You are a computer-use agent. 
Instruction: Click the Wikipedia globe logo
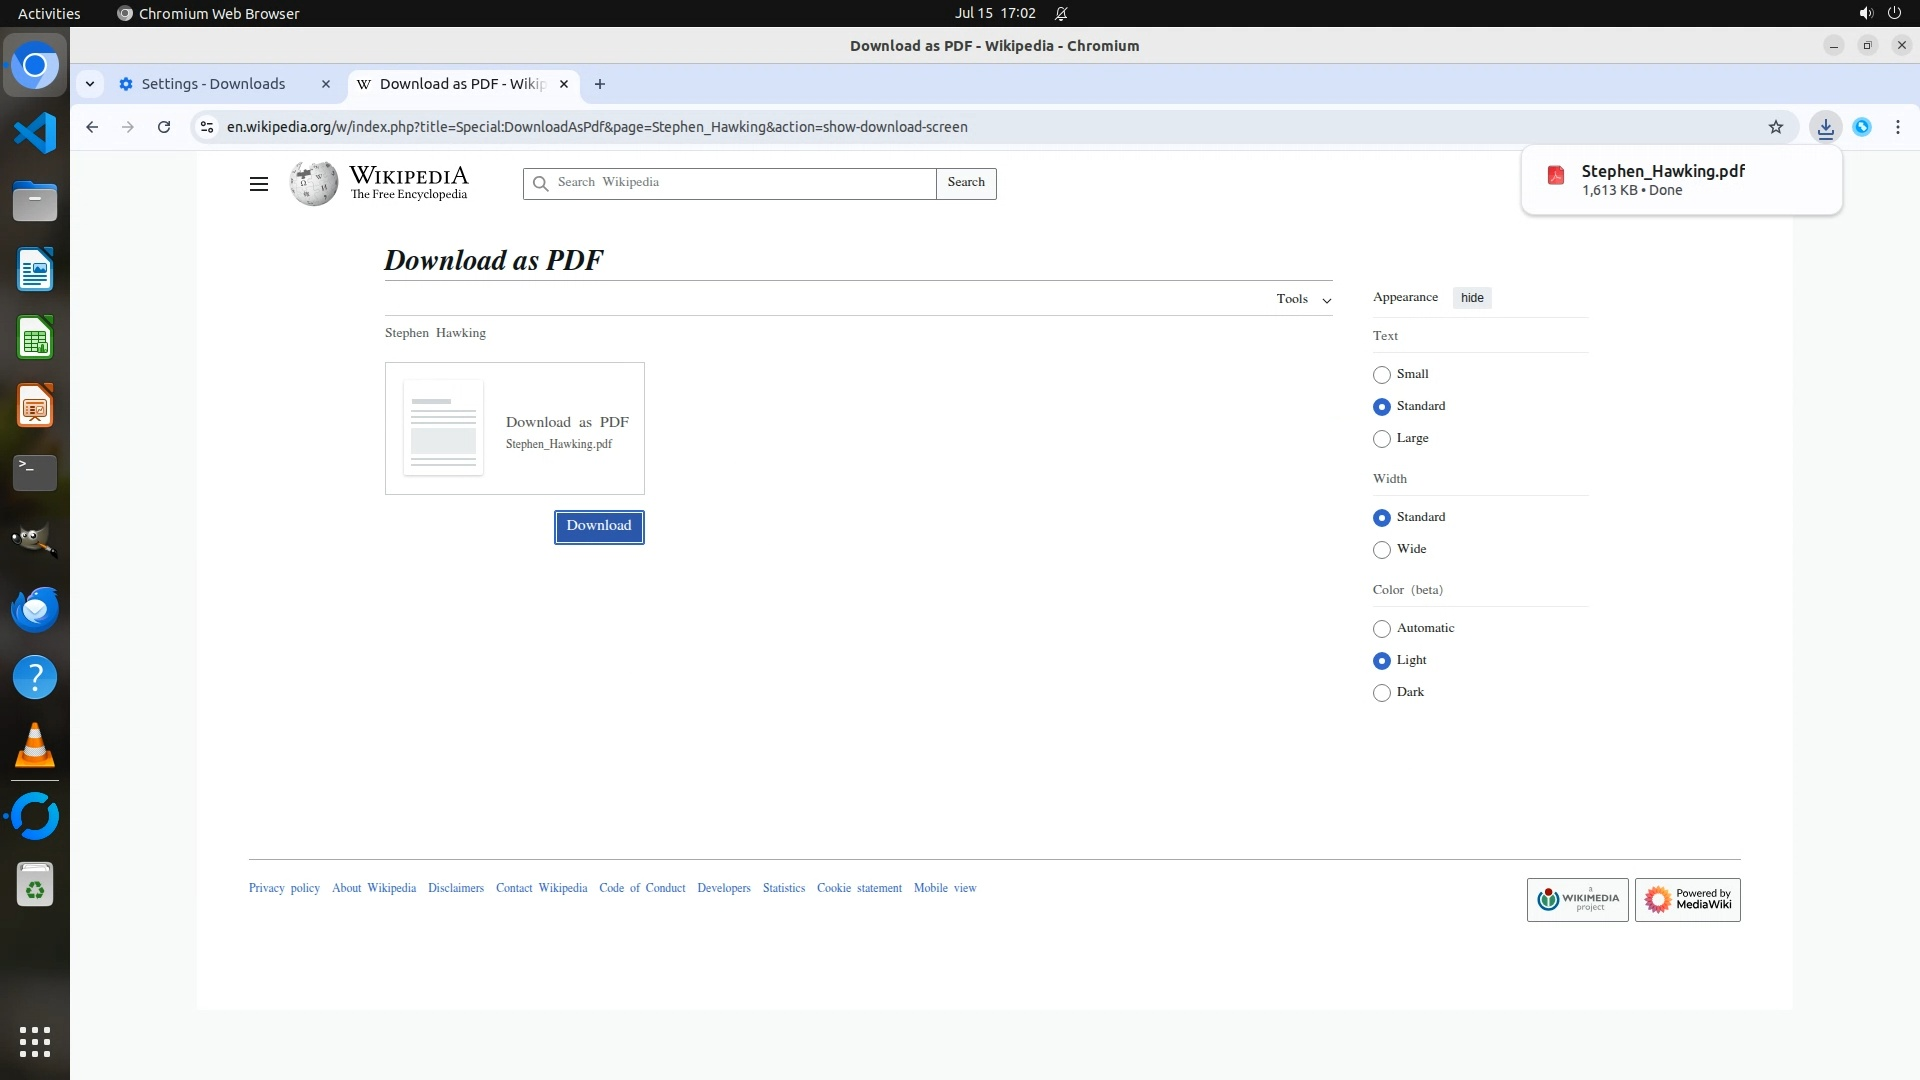pyautogui.click(x=314, y=184)
